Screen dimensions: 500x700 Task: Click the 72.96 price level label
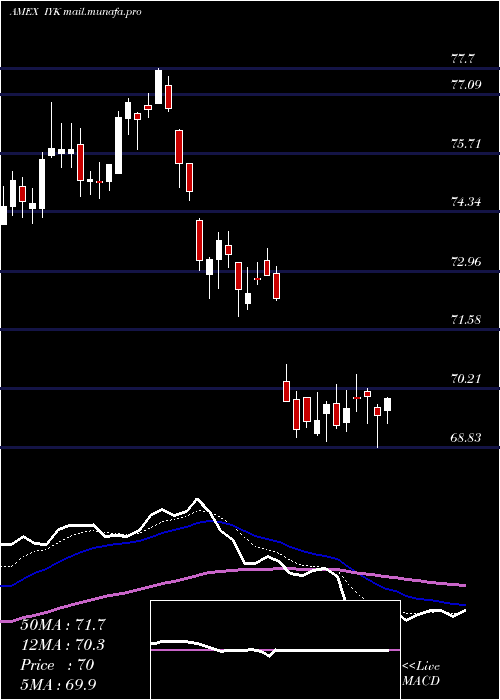click(x=467, y=262)
